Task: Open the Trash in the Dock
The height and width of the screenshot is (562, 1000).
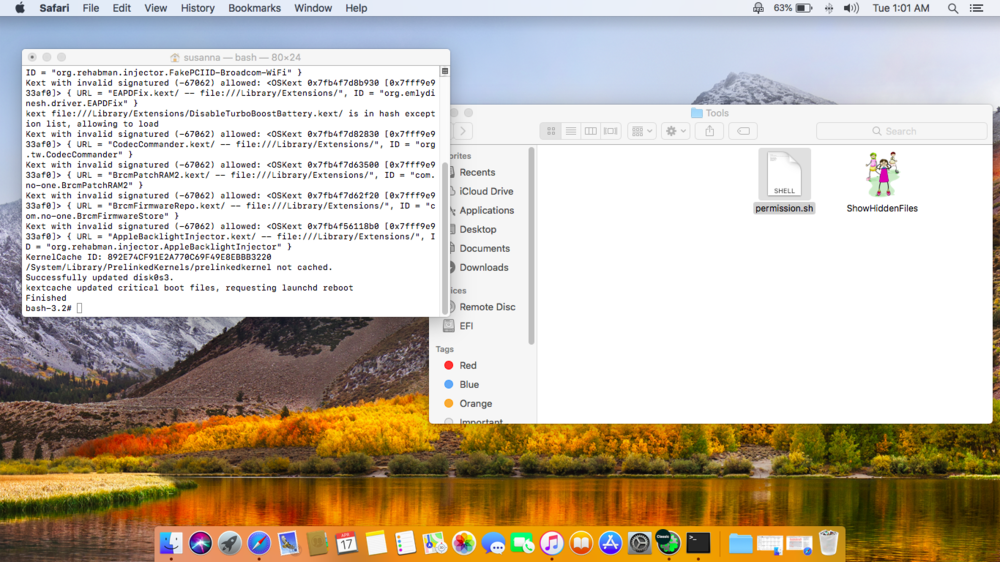Action: click(829, 543)
